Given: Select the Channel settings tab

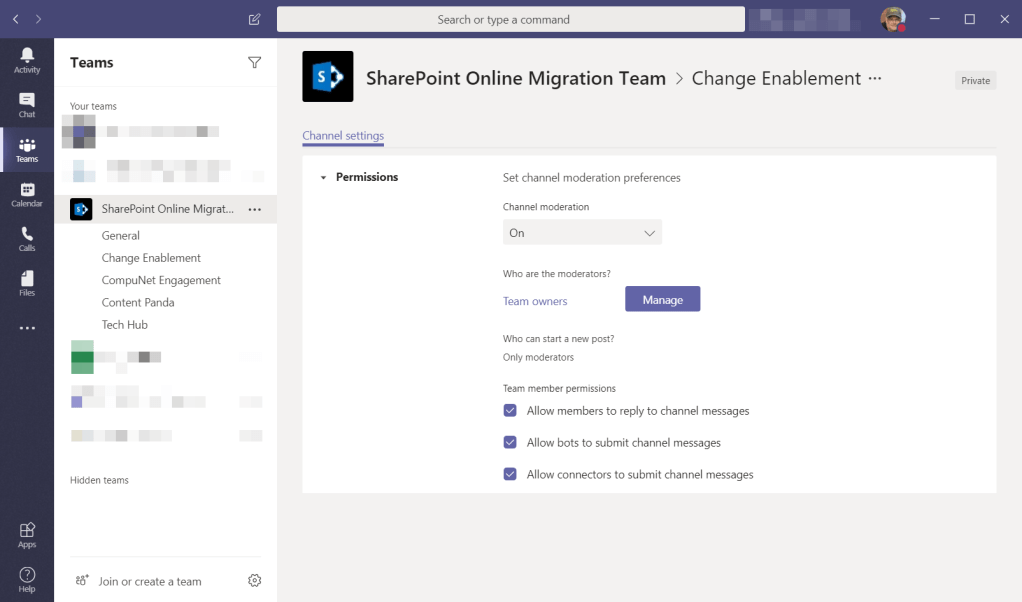Looking at the screenshot, I should coord(343,136).
